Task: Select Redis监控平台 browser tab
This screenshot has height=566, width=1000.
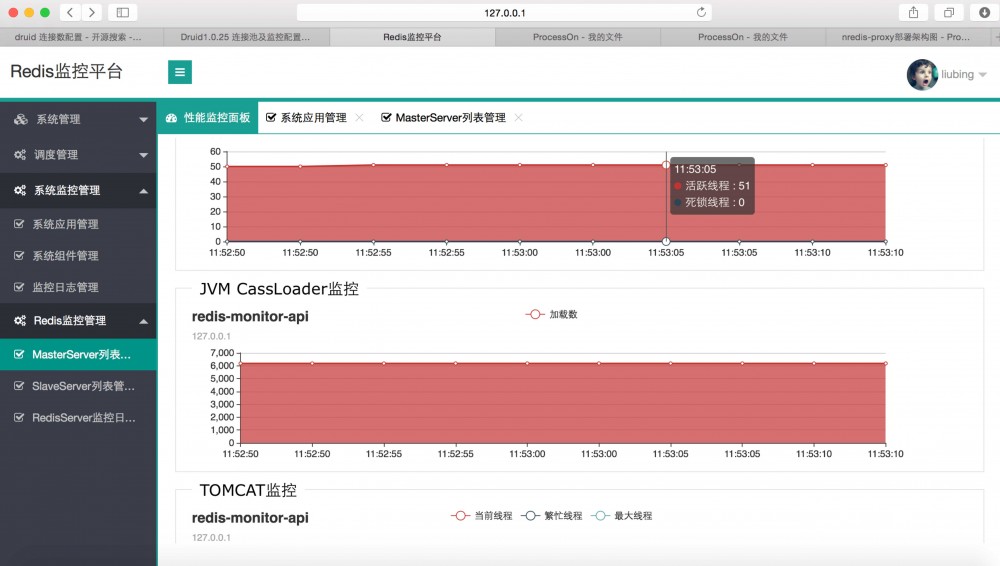Action: [412, 37]
